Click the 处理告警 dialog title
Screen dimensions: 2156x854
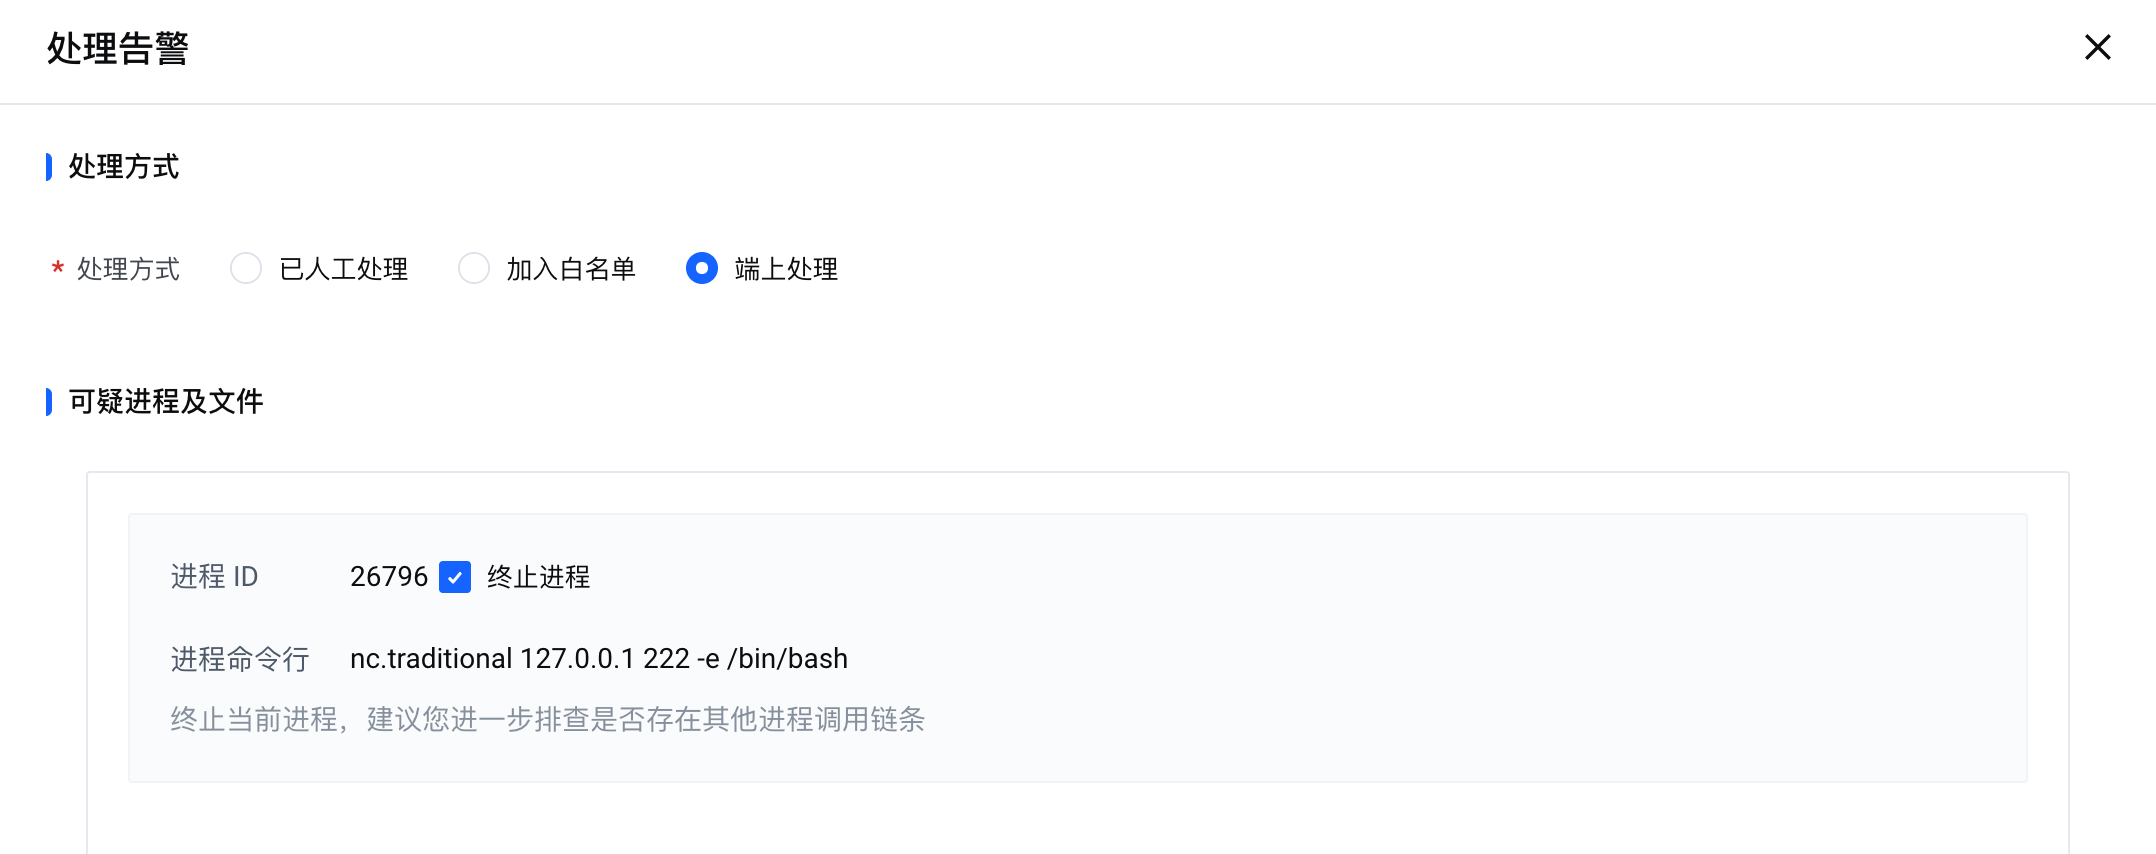coord(118,48)
